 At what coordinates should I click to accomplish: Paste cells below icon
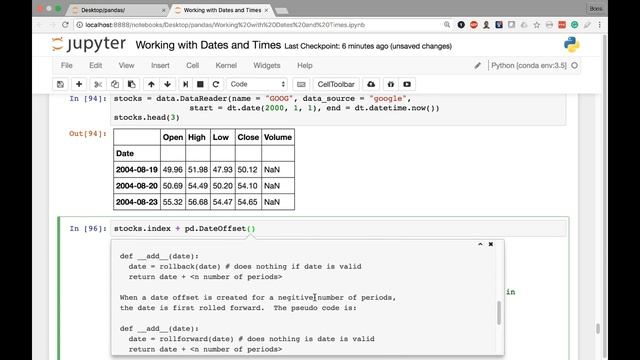pos(131,84)
